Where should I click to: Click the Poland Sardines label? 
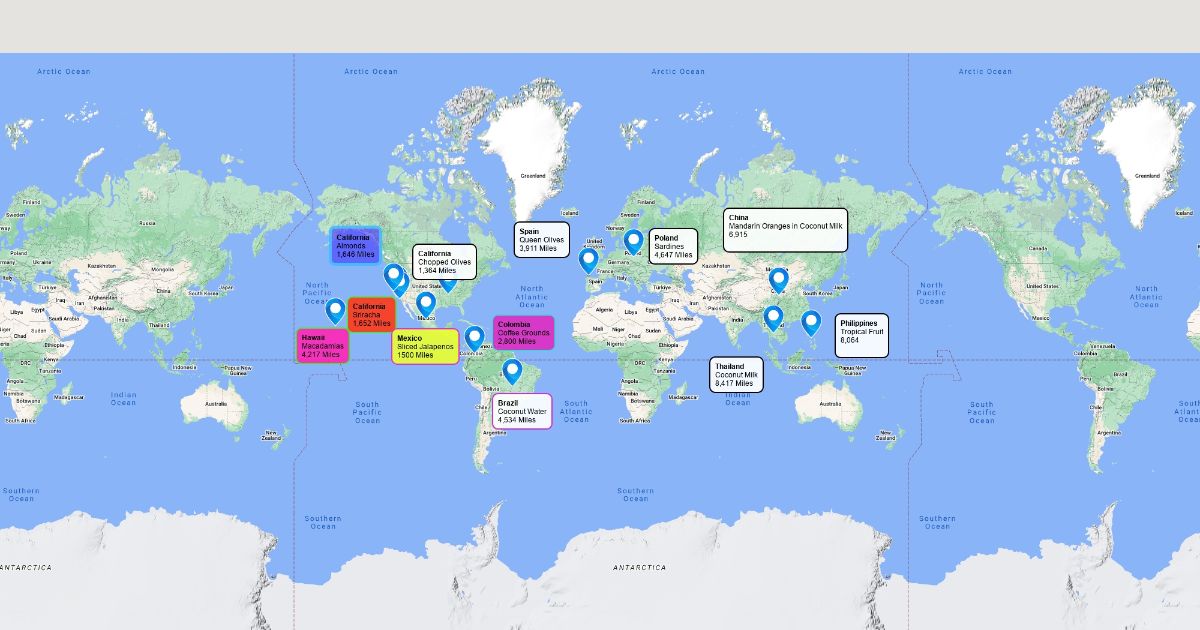click(x=672, y=246)
